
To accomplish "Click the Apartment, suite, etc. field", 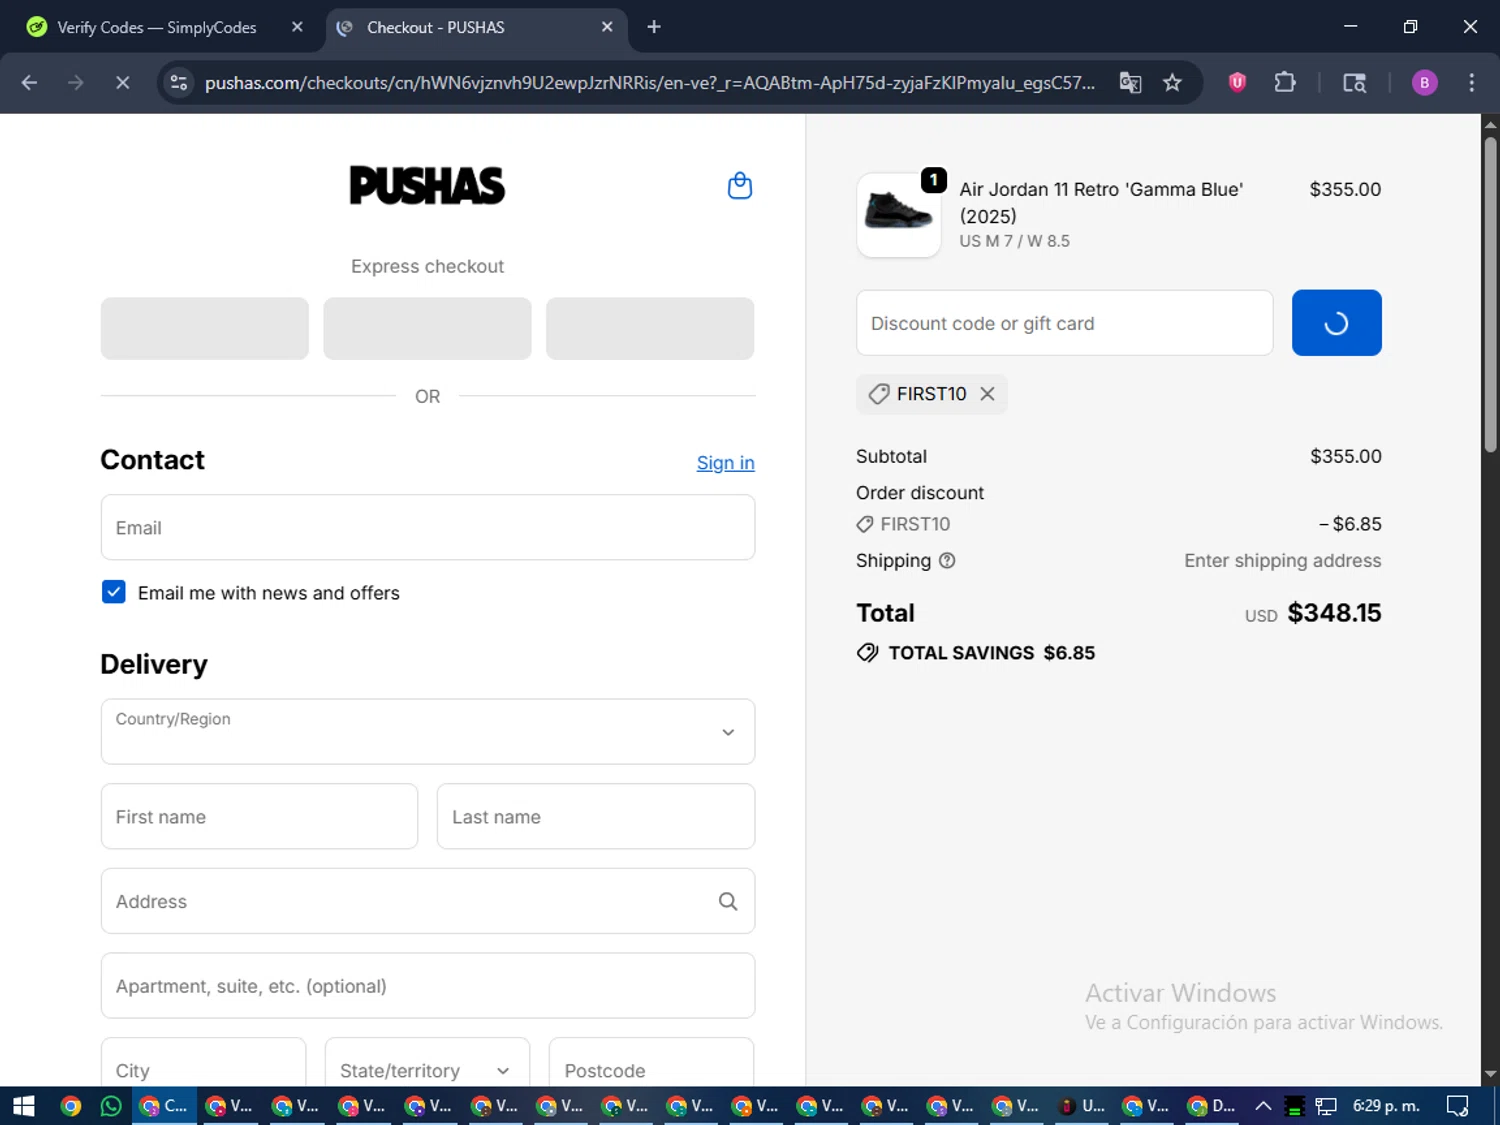I will click(428, 986).
